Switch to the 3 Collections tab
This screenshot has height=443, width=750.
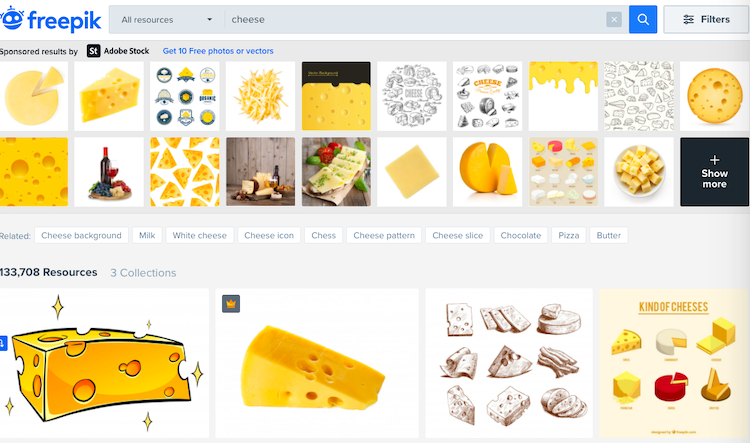pyautogui.click(x=143, y=273)
